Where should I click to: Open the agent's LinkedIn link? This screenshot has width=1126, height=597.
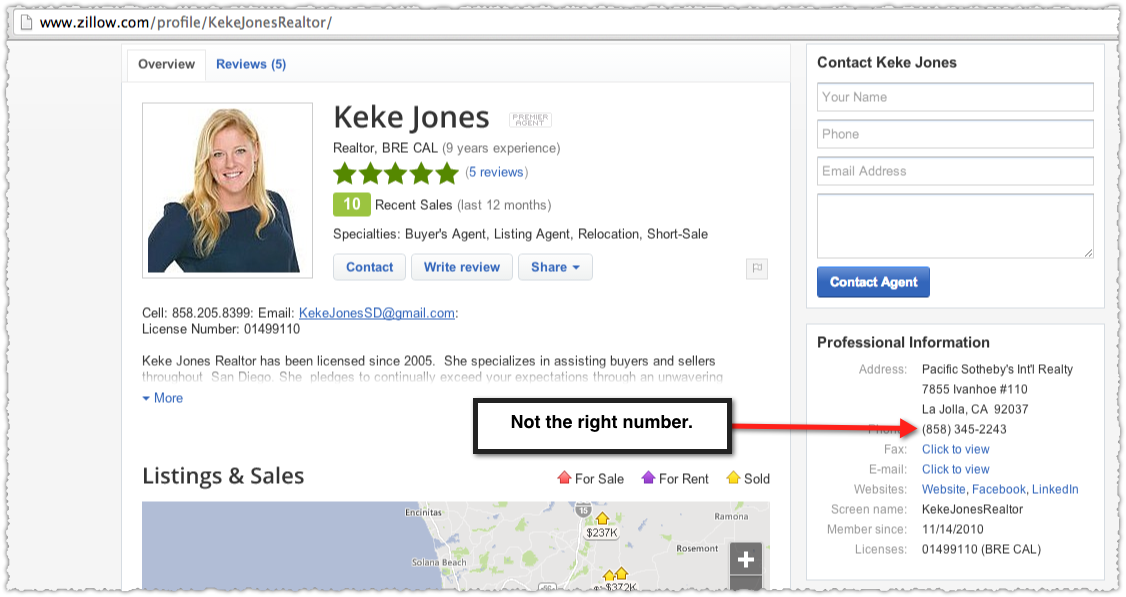pyautogui.click(x=1055, y=489)
